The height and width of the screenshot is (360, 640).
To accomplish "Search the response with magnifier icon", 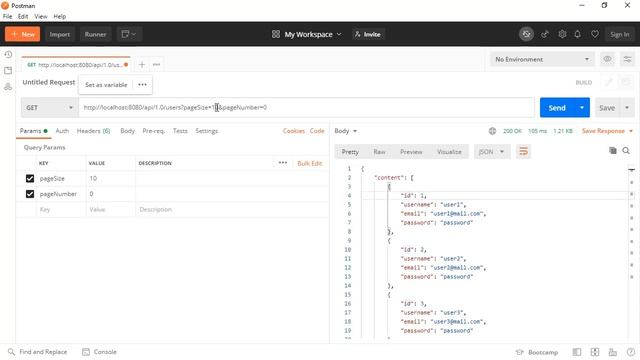I will [626, 151].
